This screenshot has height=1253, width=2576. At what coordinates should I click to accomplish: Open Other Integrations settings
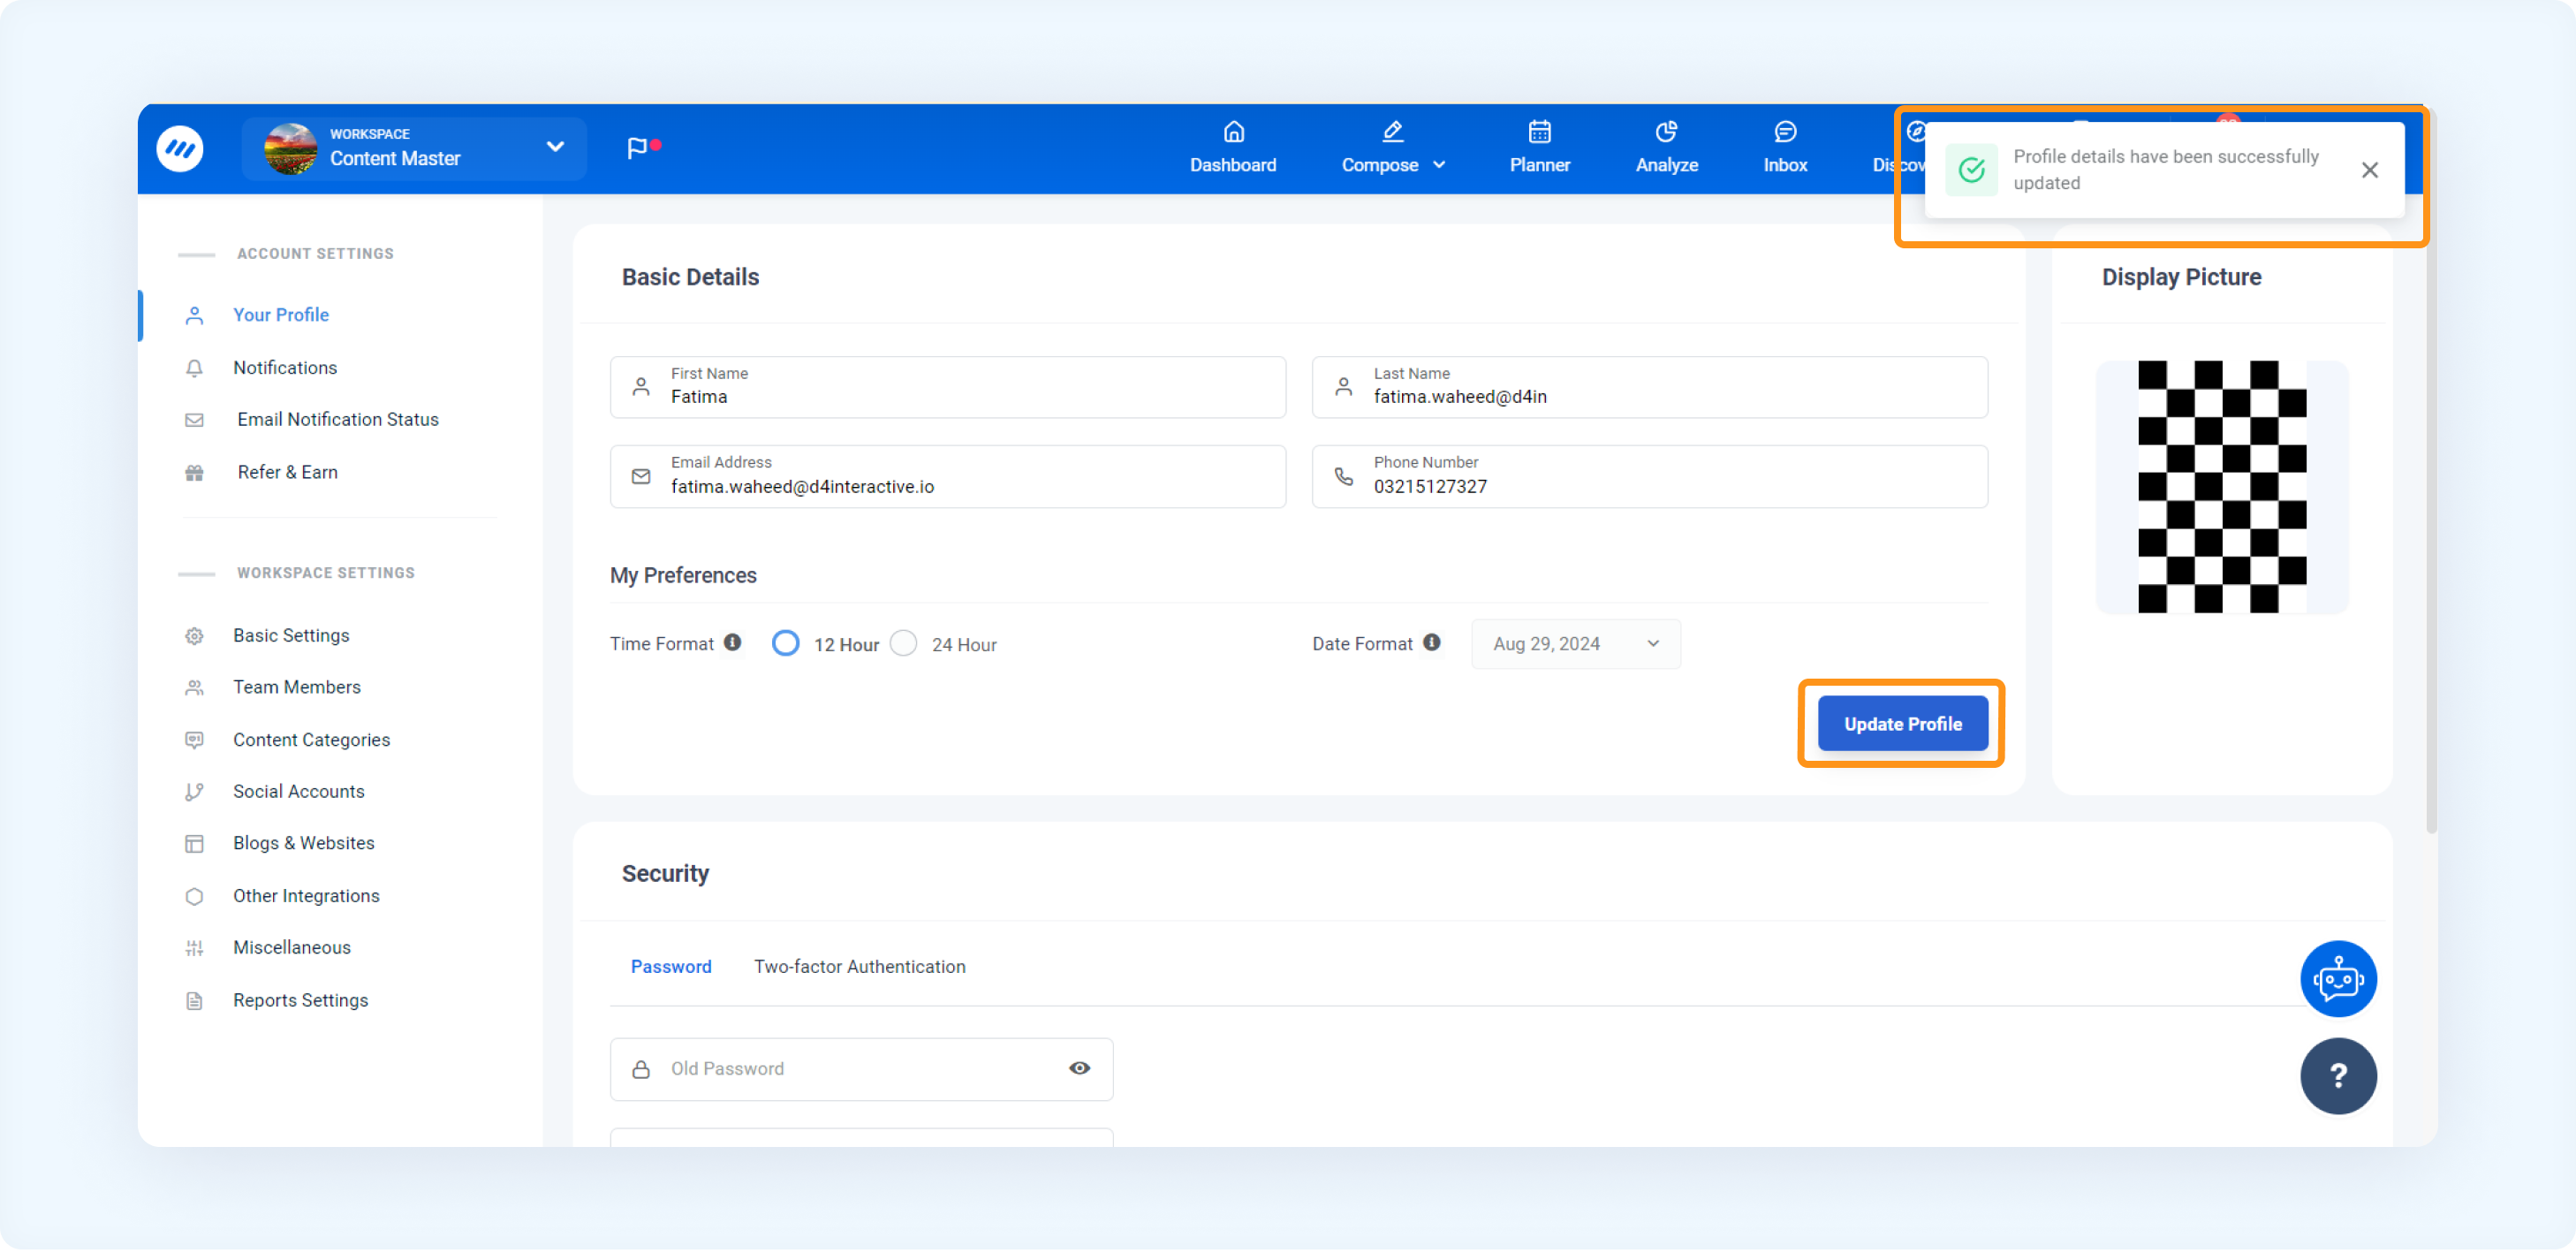pyautogui.click(x=306, y=898)
